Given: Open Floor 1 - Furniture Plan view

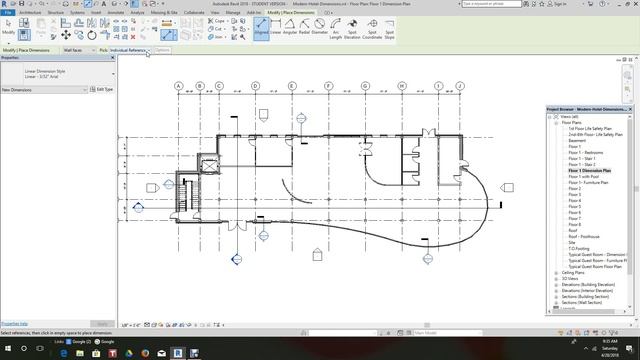Looking at the screenshot, I should click(588, 182).
